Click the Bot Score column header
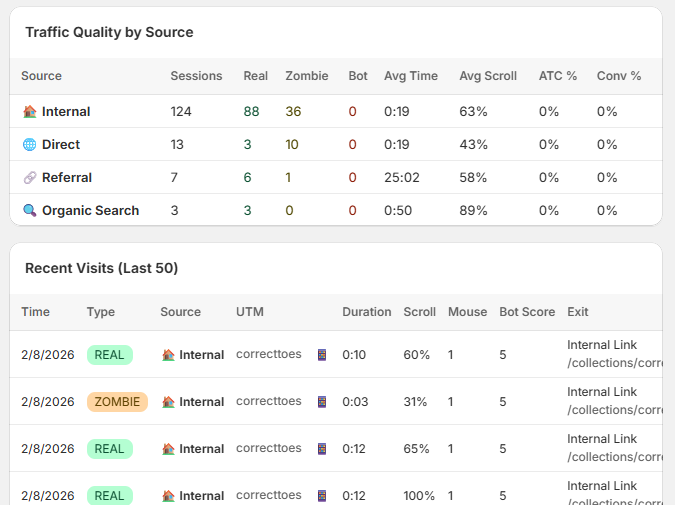This screenshot has height=505, width=675. tap(526, 312)
